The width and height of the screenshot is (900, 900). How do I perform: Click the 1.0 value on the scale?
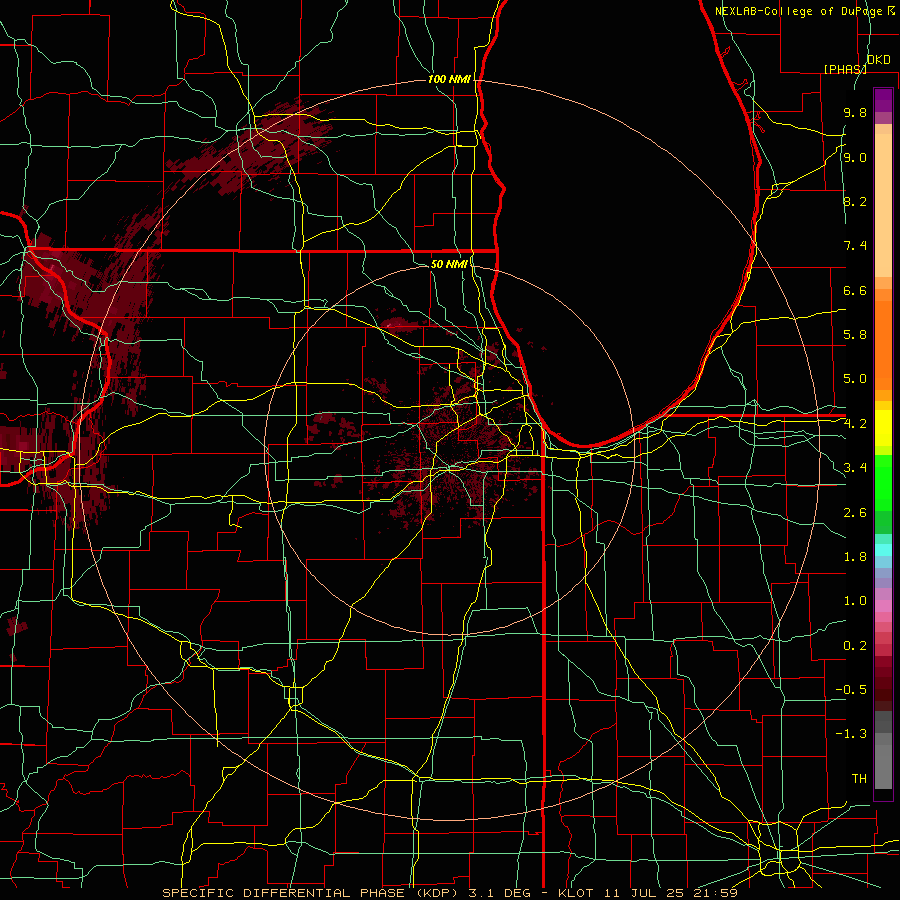point(855,601)
